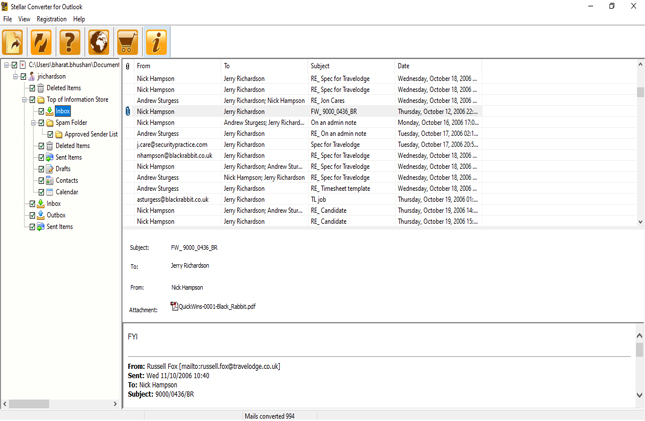Toggle the Calendar checkbox

[42, 192]
